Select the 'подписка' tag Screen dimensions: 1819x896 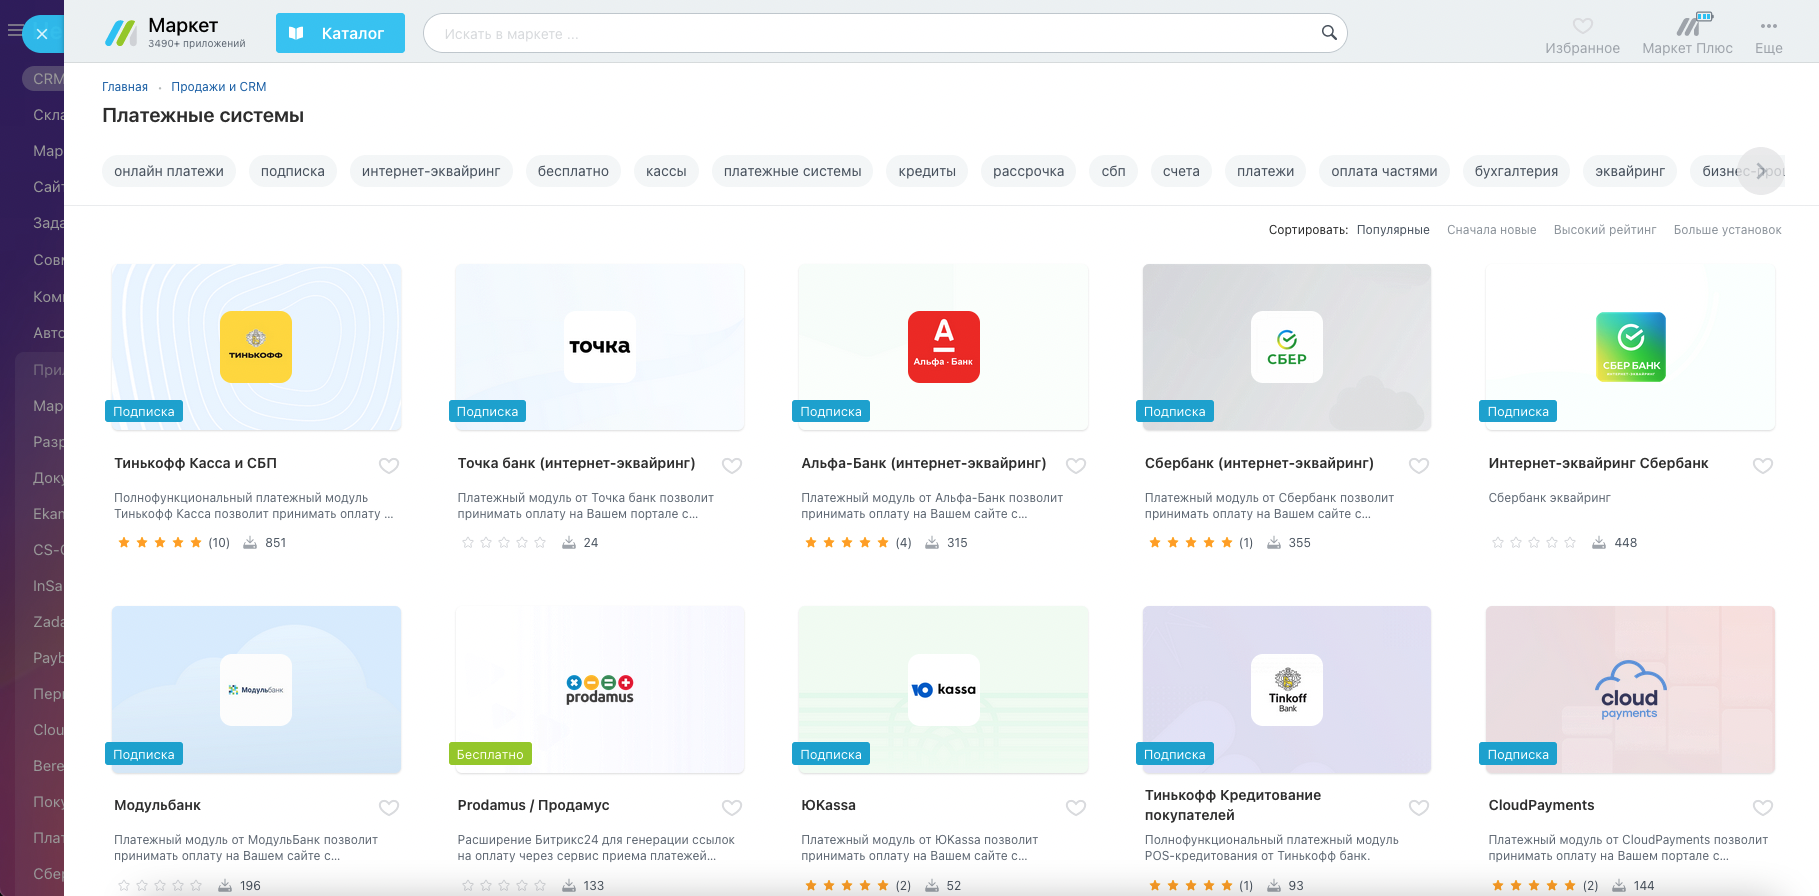click(x=293, y=171)
